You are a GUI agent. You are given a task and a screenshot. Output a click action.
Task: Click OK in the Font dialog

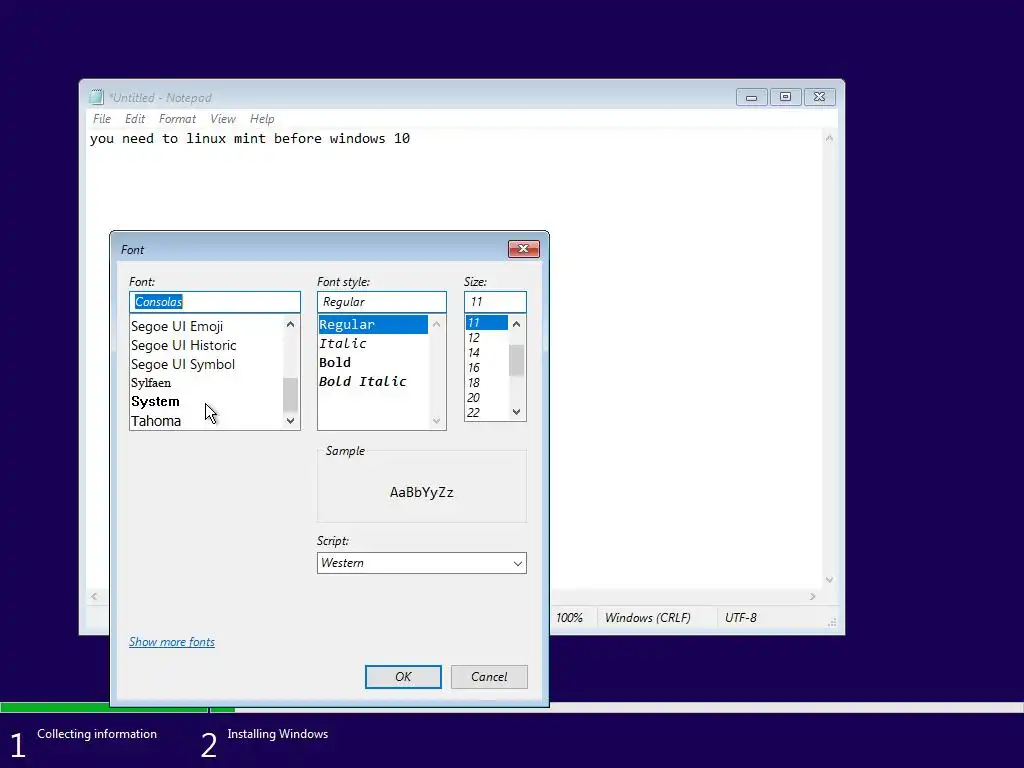point(403,677)
